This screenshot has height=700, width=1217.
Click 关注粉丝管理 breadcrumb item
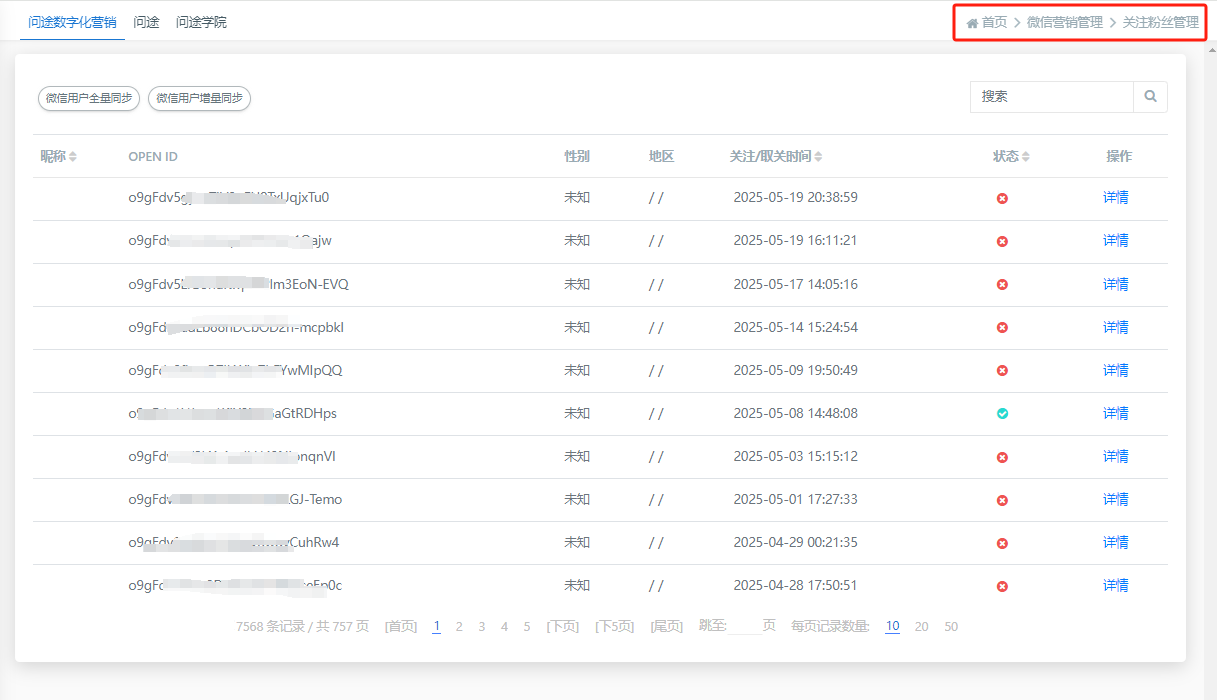pyautogui.click(x=1161, y=22)
